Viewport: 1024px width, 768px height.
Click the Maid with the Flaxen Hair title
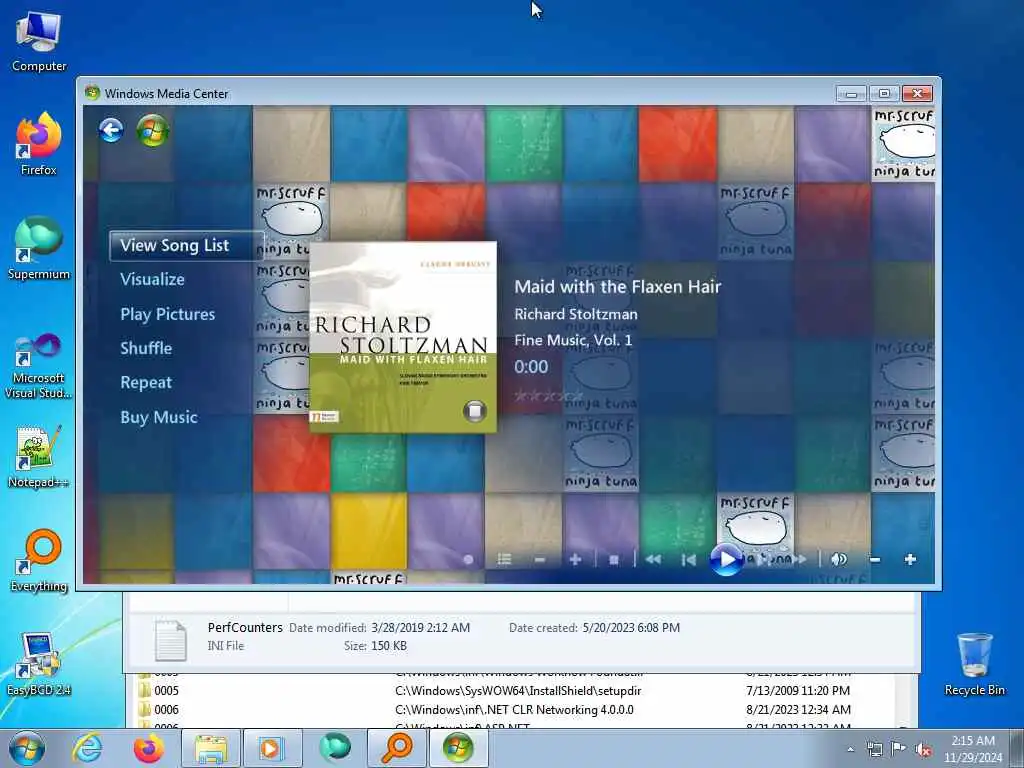[618, 287]
